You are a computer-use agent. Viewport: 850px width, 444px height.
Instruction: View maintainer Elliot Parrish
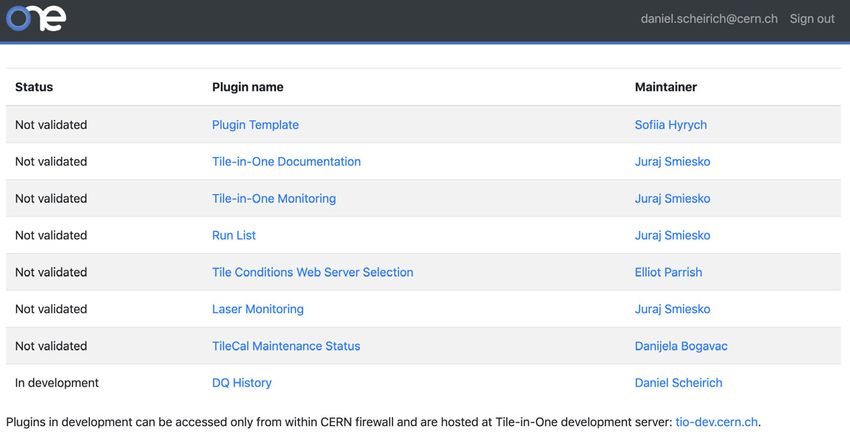[668, 272]
